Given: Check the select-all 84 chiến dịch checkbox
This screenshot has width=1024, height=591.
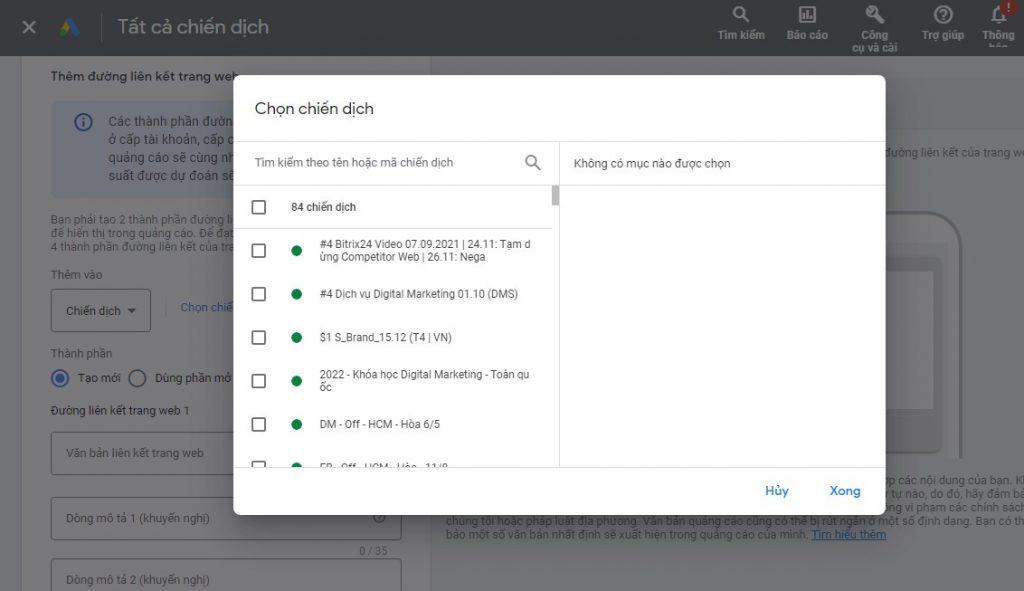Looking at the screenshot, I should 259,206.
